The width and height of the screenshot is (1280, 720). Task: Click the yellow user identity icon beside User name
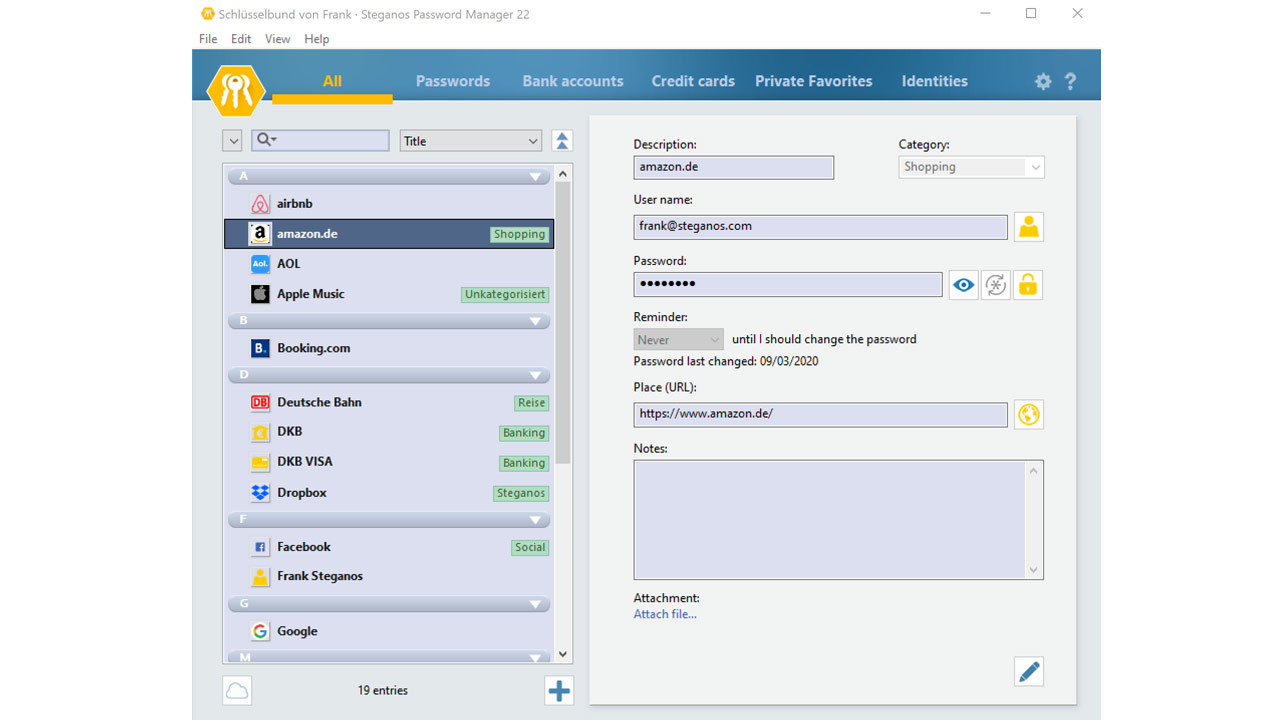pos(1029,227)
